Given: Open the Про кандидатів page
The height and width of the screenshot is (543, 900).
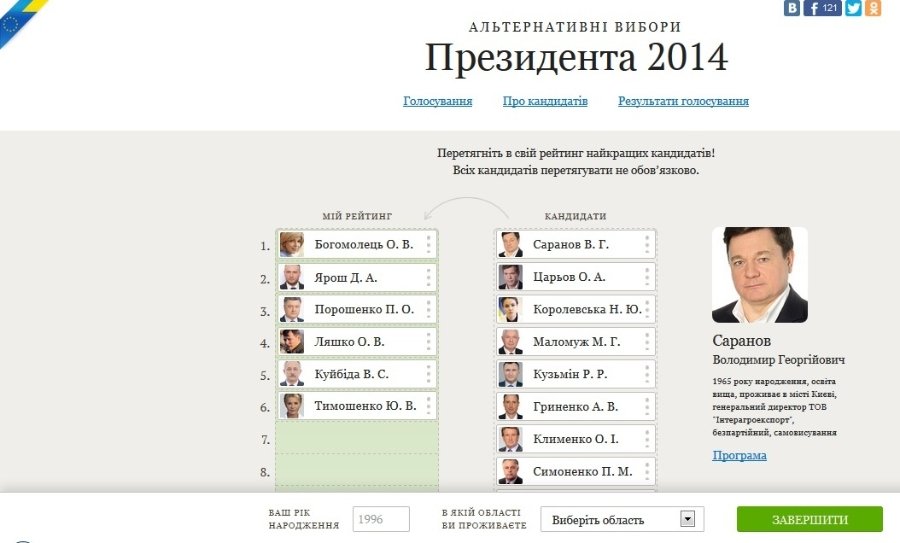Looking at the screenshot, I should [545, 101].
